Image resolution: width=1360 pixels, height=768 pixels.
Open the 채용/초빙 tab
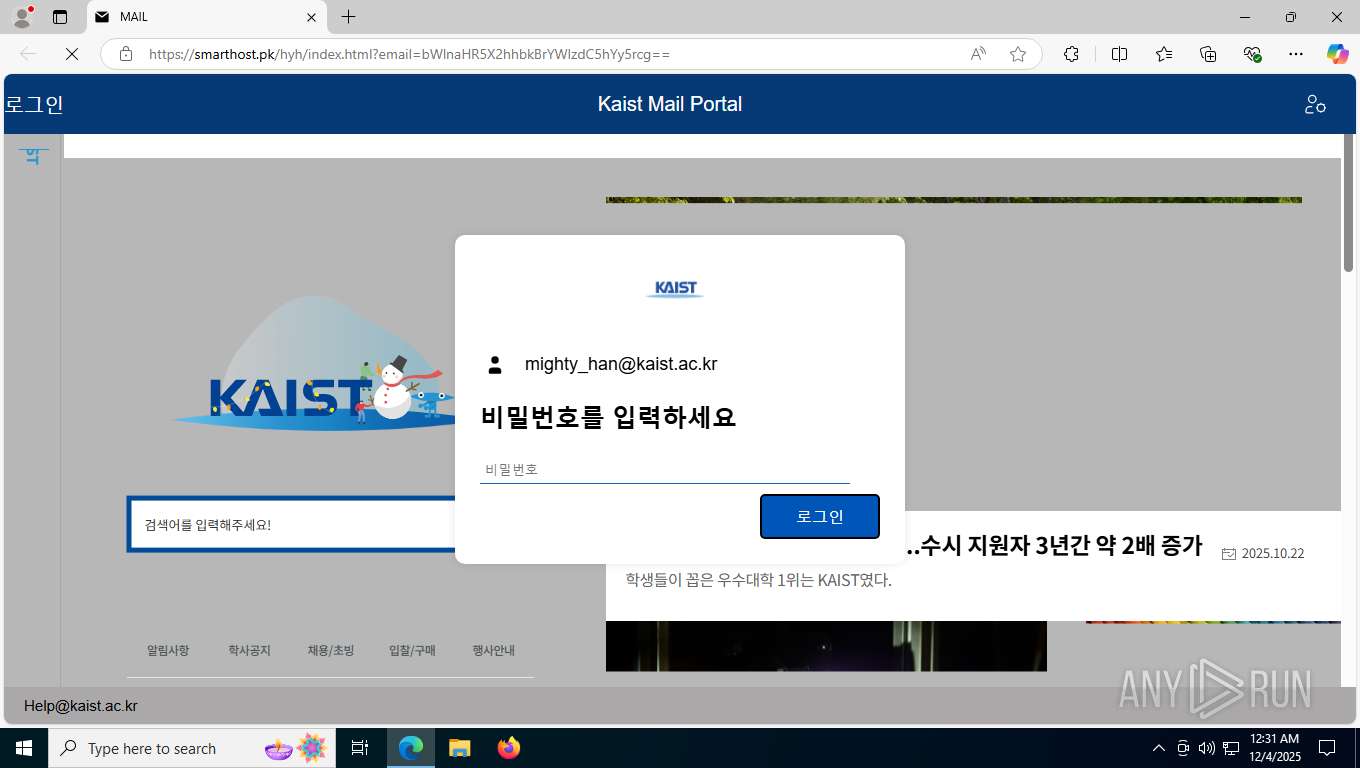331,650
